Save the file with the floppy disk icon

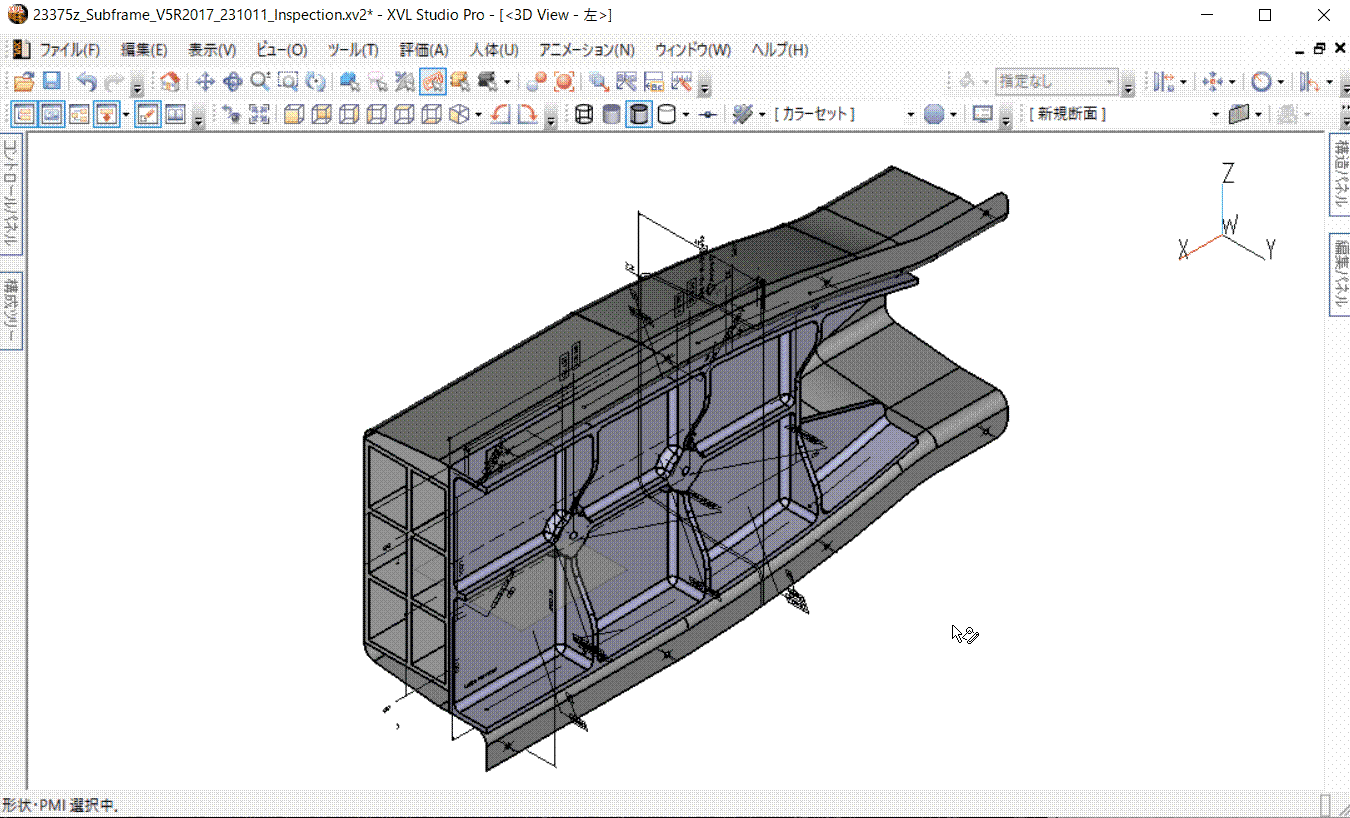(51, 82)
